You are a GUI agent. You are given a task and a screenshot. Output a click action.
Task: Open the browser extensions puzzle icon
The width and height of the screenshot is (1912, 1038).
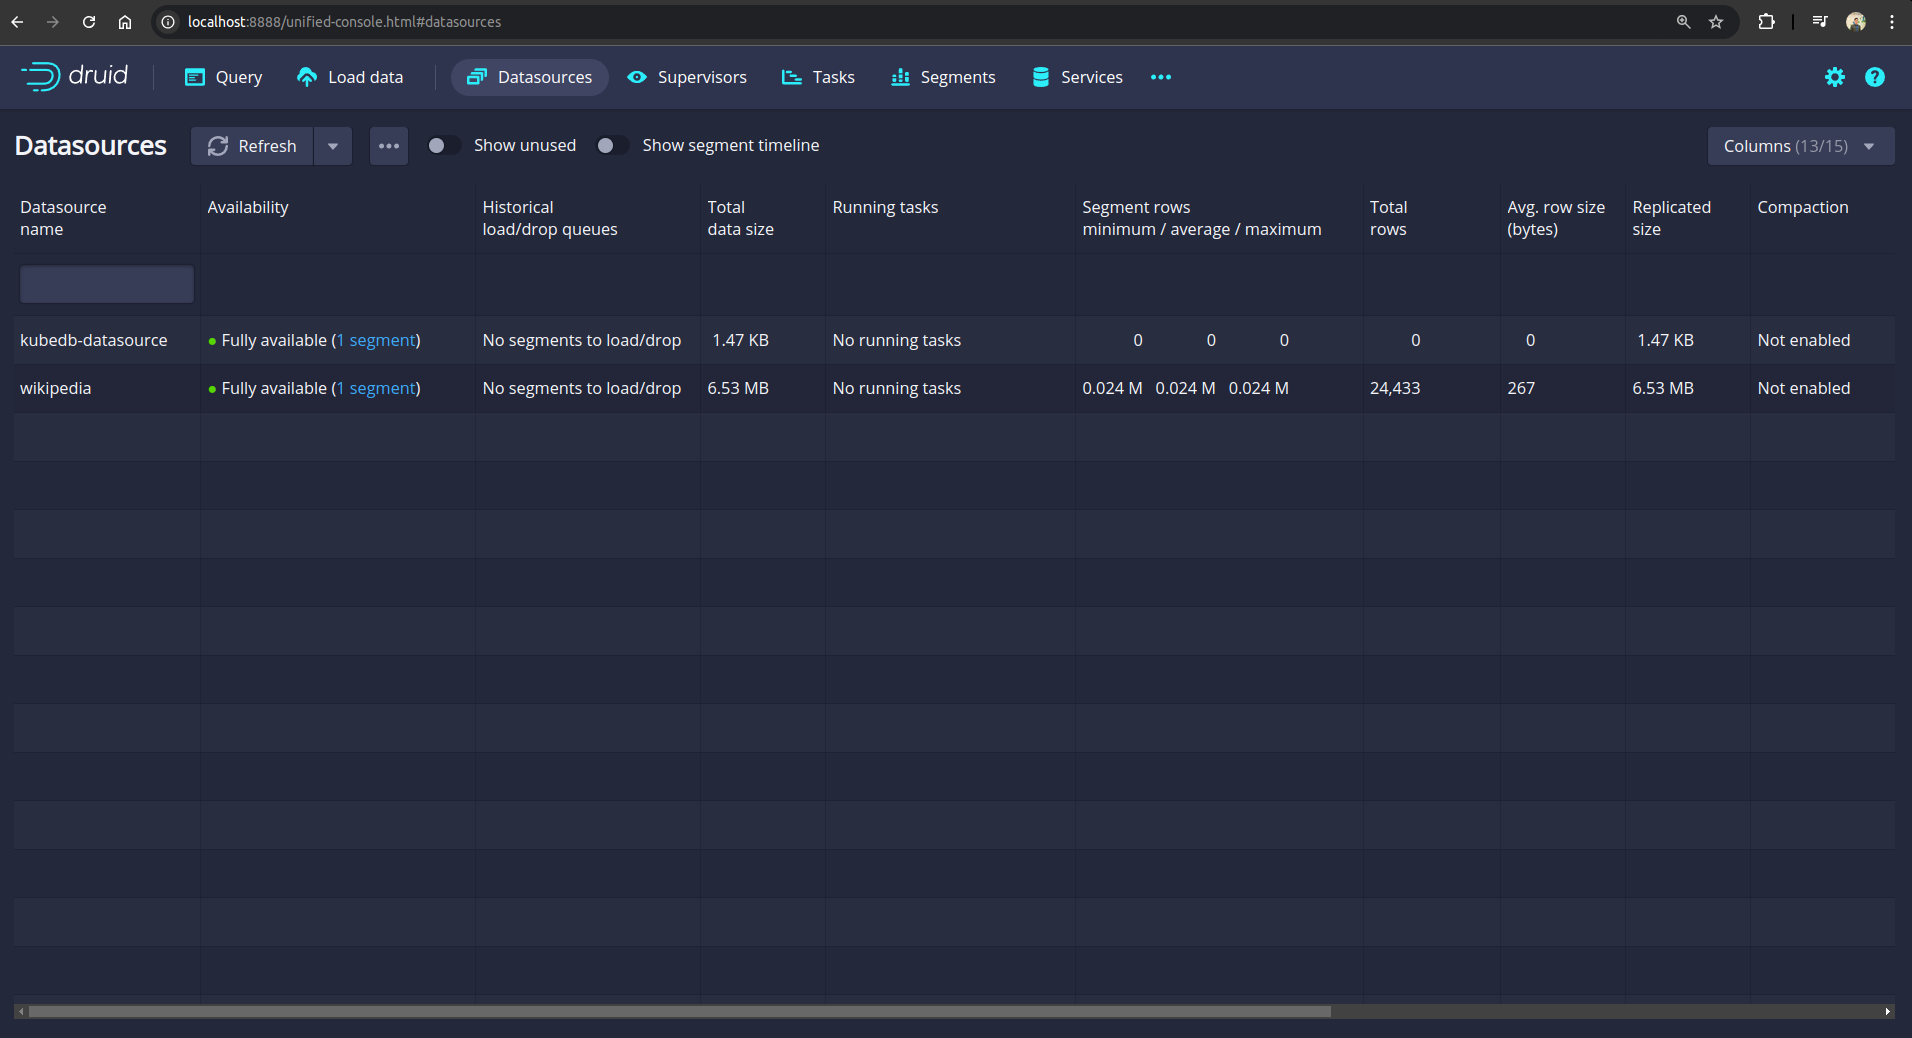[x=1766, y=22]
